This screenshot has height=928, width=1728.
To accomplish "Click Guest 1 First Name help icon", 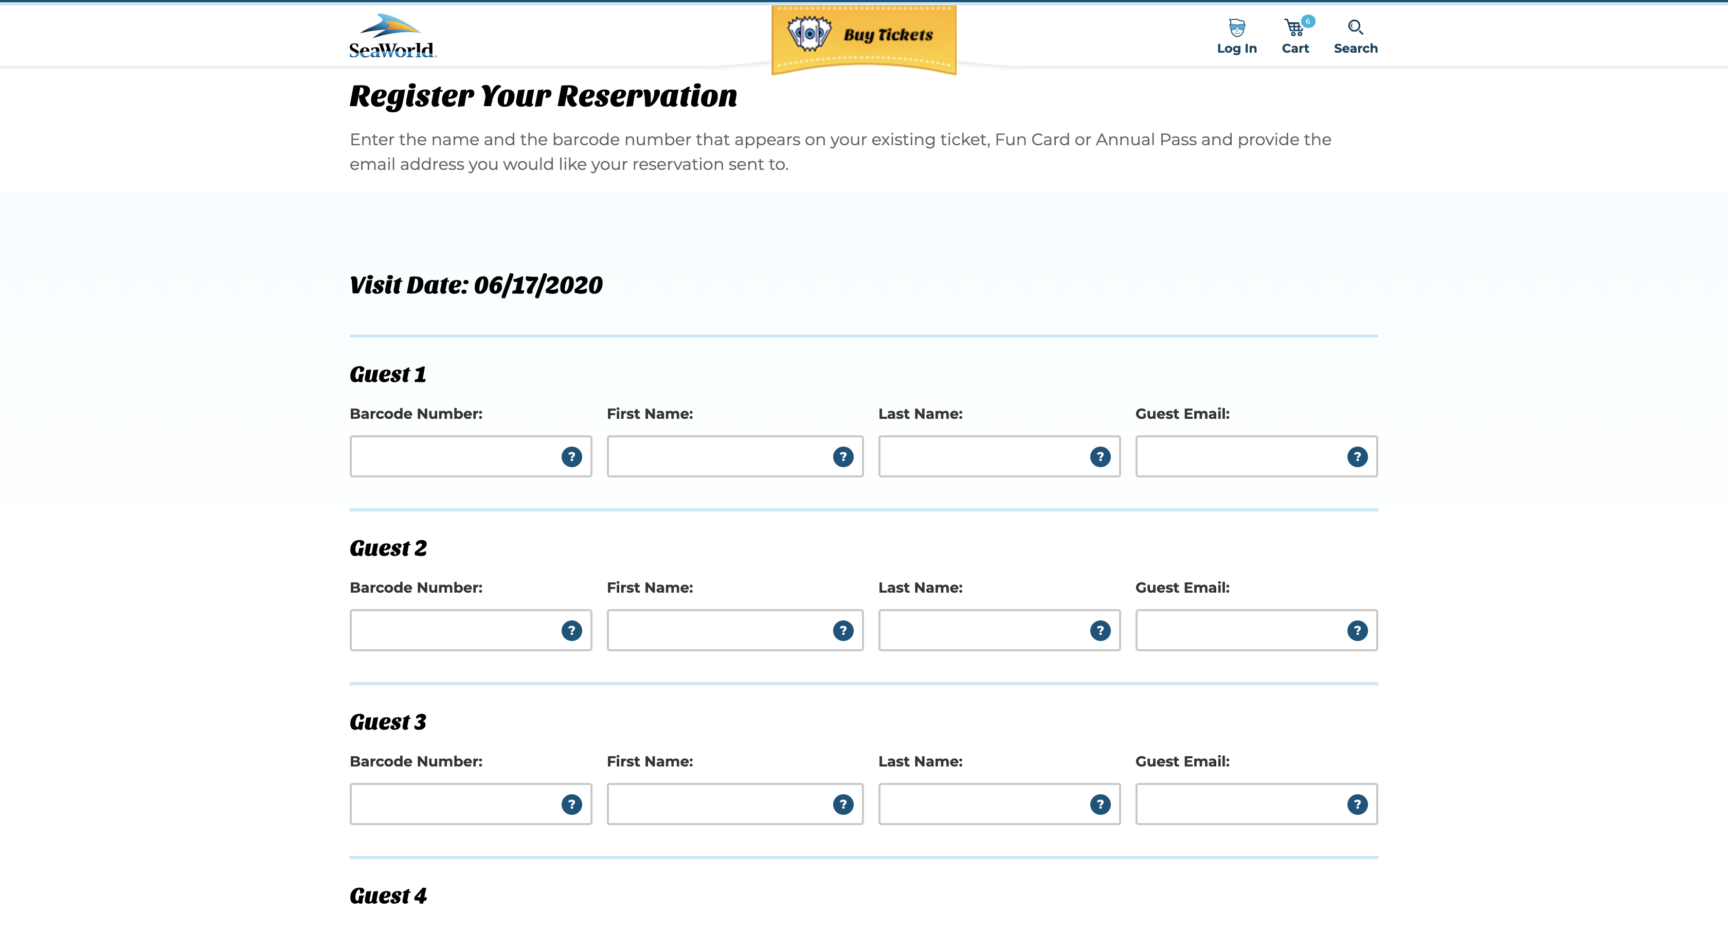I will pos(843,457).
